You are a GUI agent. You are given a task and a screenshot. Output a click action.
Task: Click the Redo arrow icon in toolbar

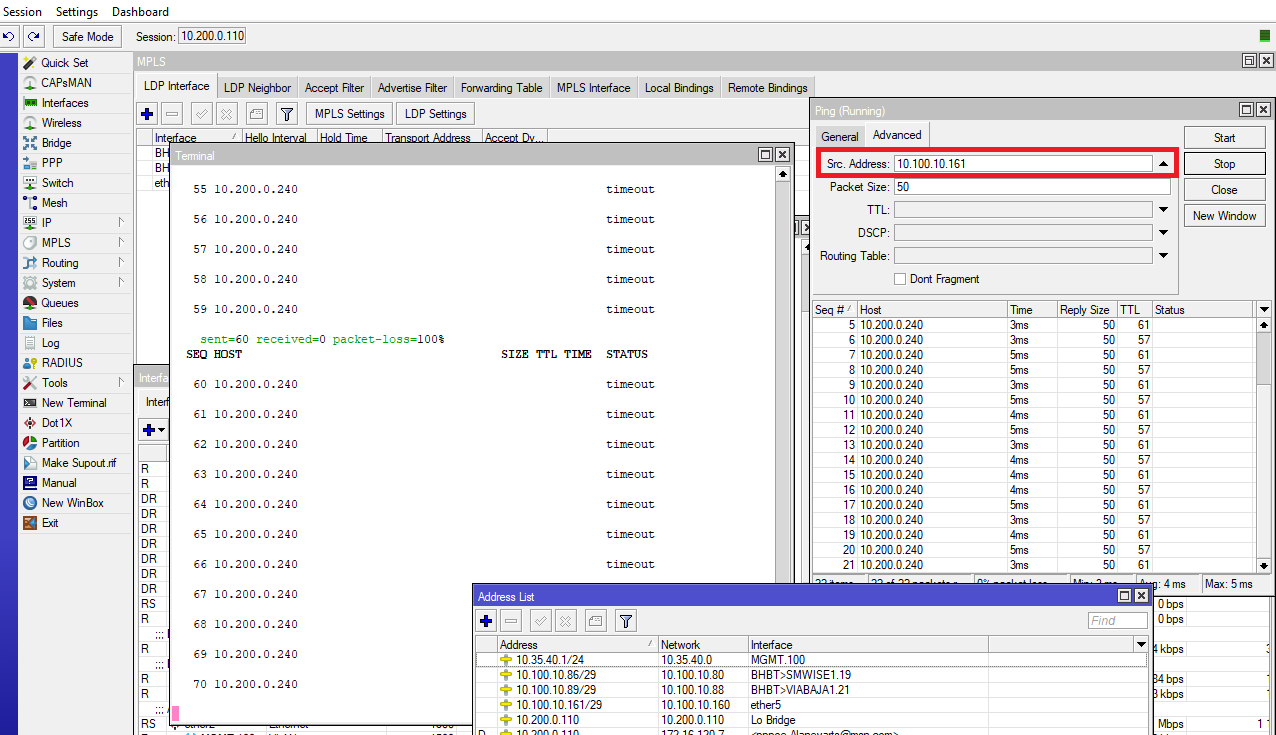click(x=34, y=36)
